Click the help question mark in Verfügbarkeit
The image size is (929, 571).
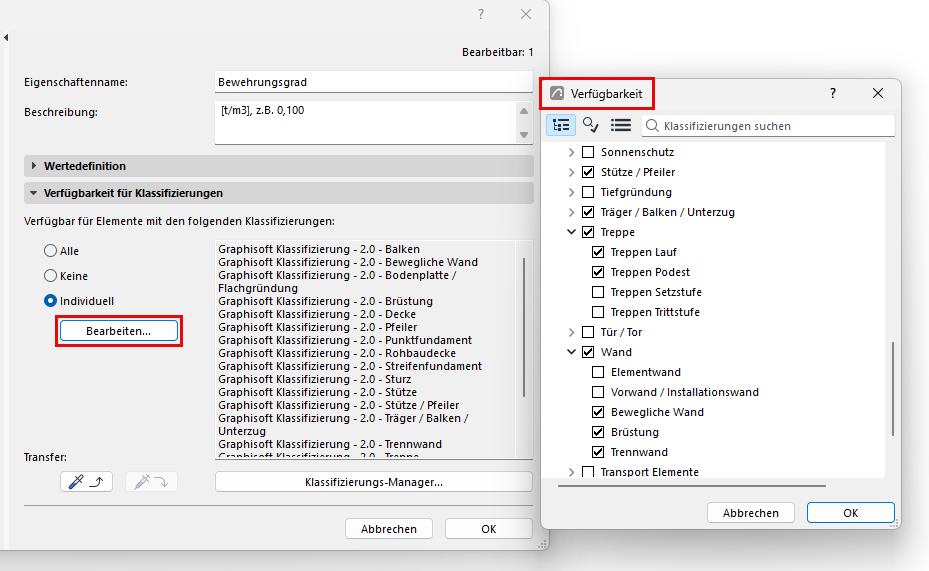832,93
